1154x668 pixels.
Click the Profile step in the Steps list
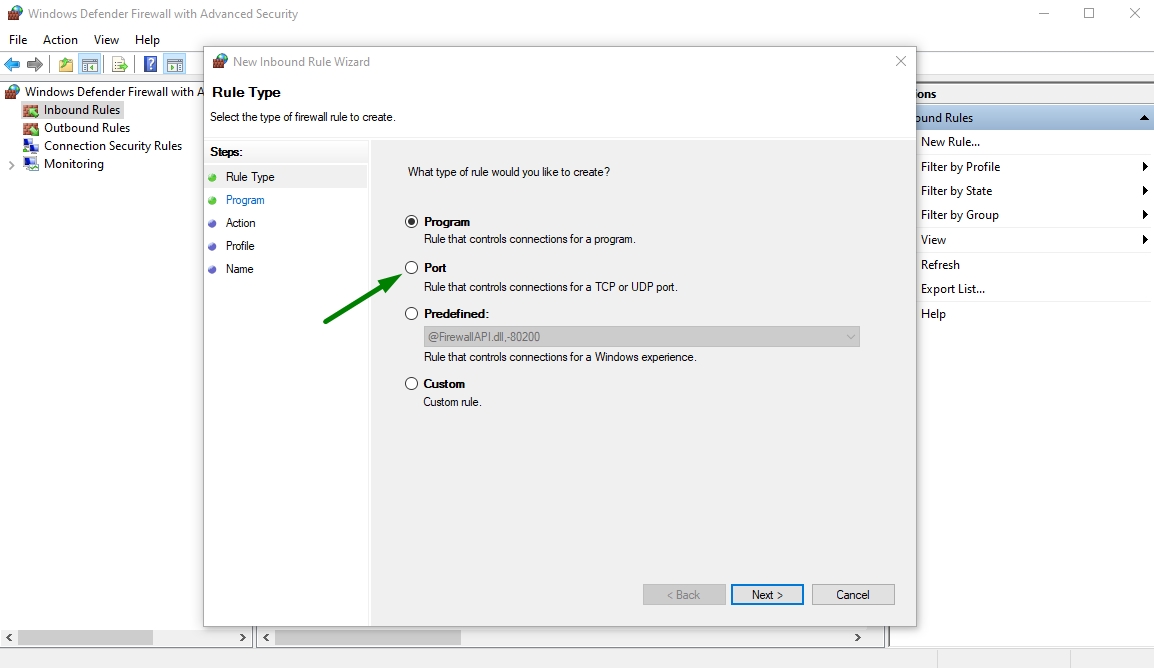[x=240, y=246]
